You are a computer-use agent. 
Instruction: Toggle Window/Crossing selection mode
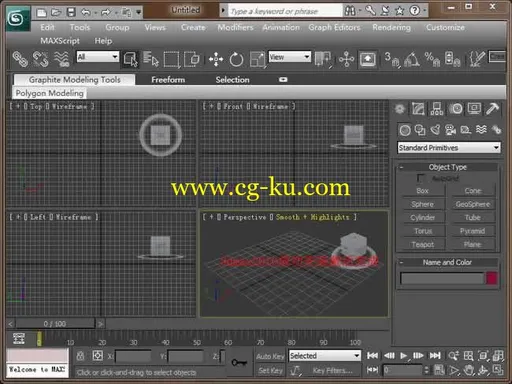(192, 59)
